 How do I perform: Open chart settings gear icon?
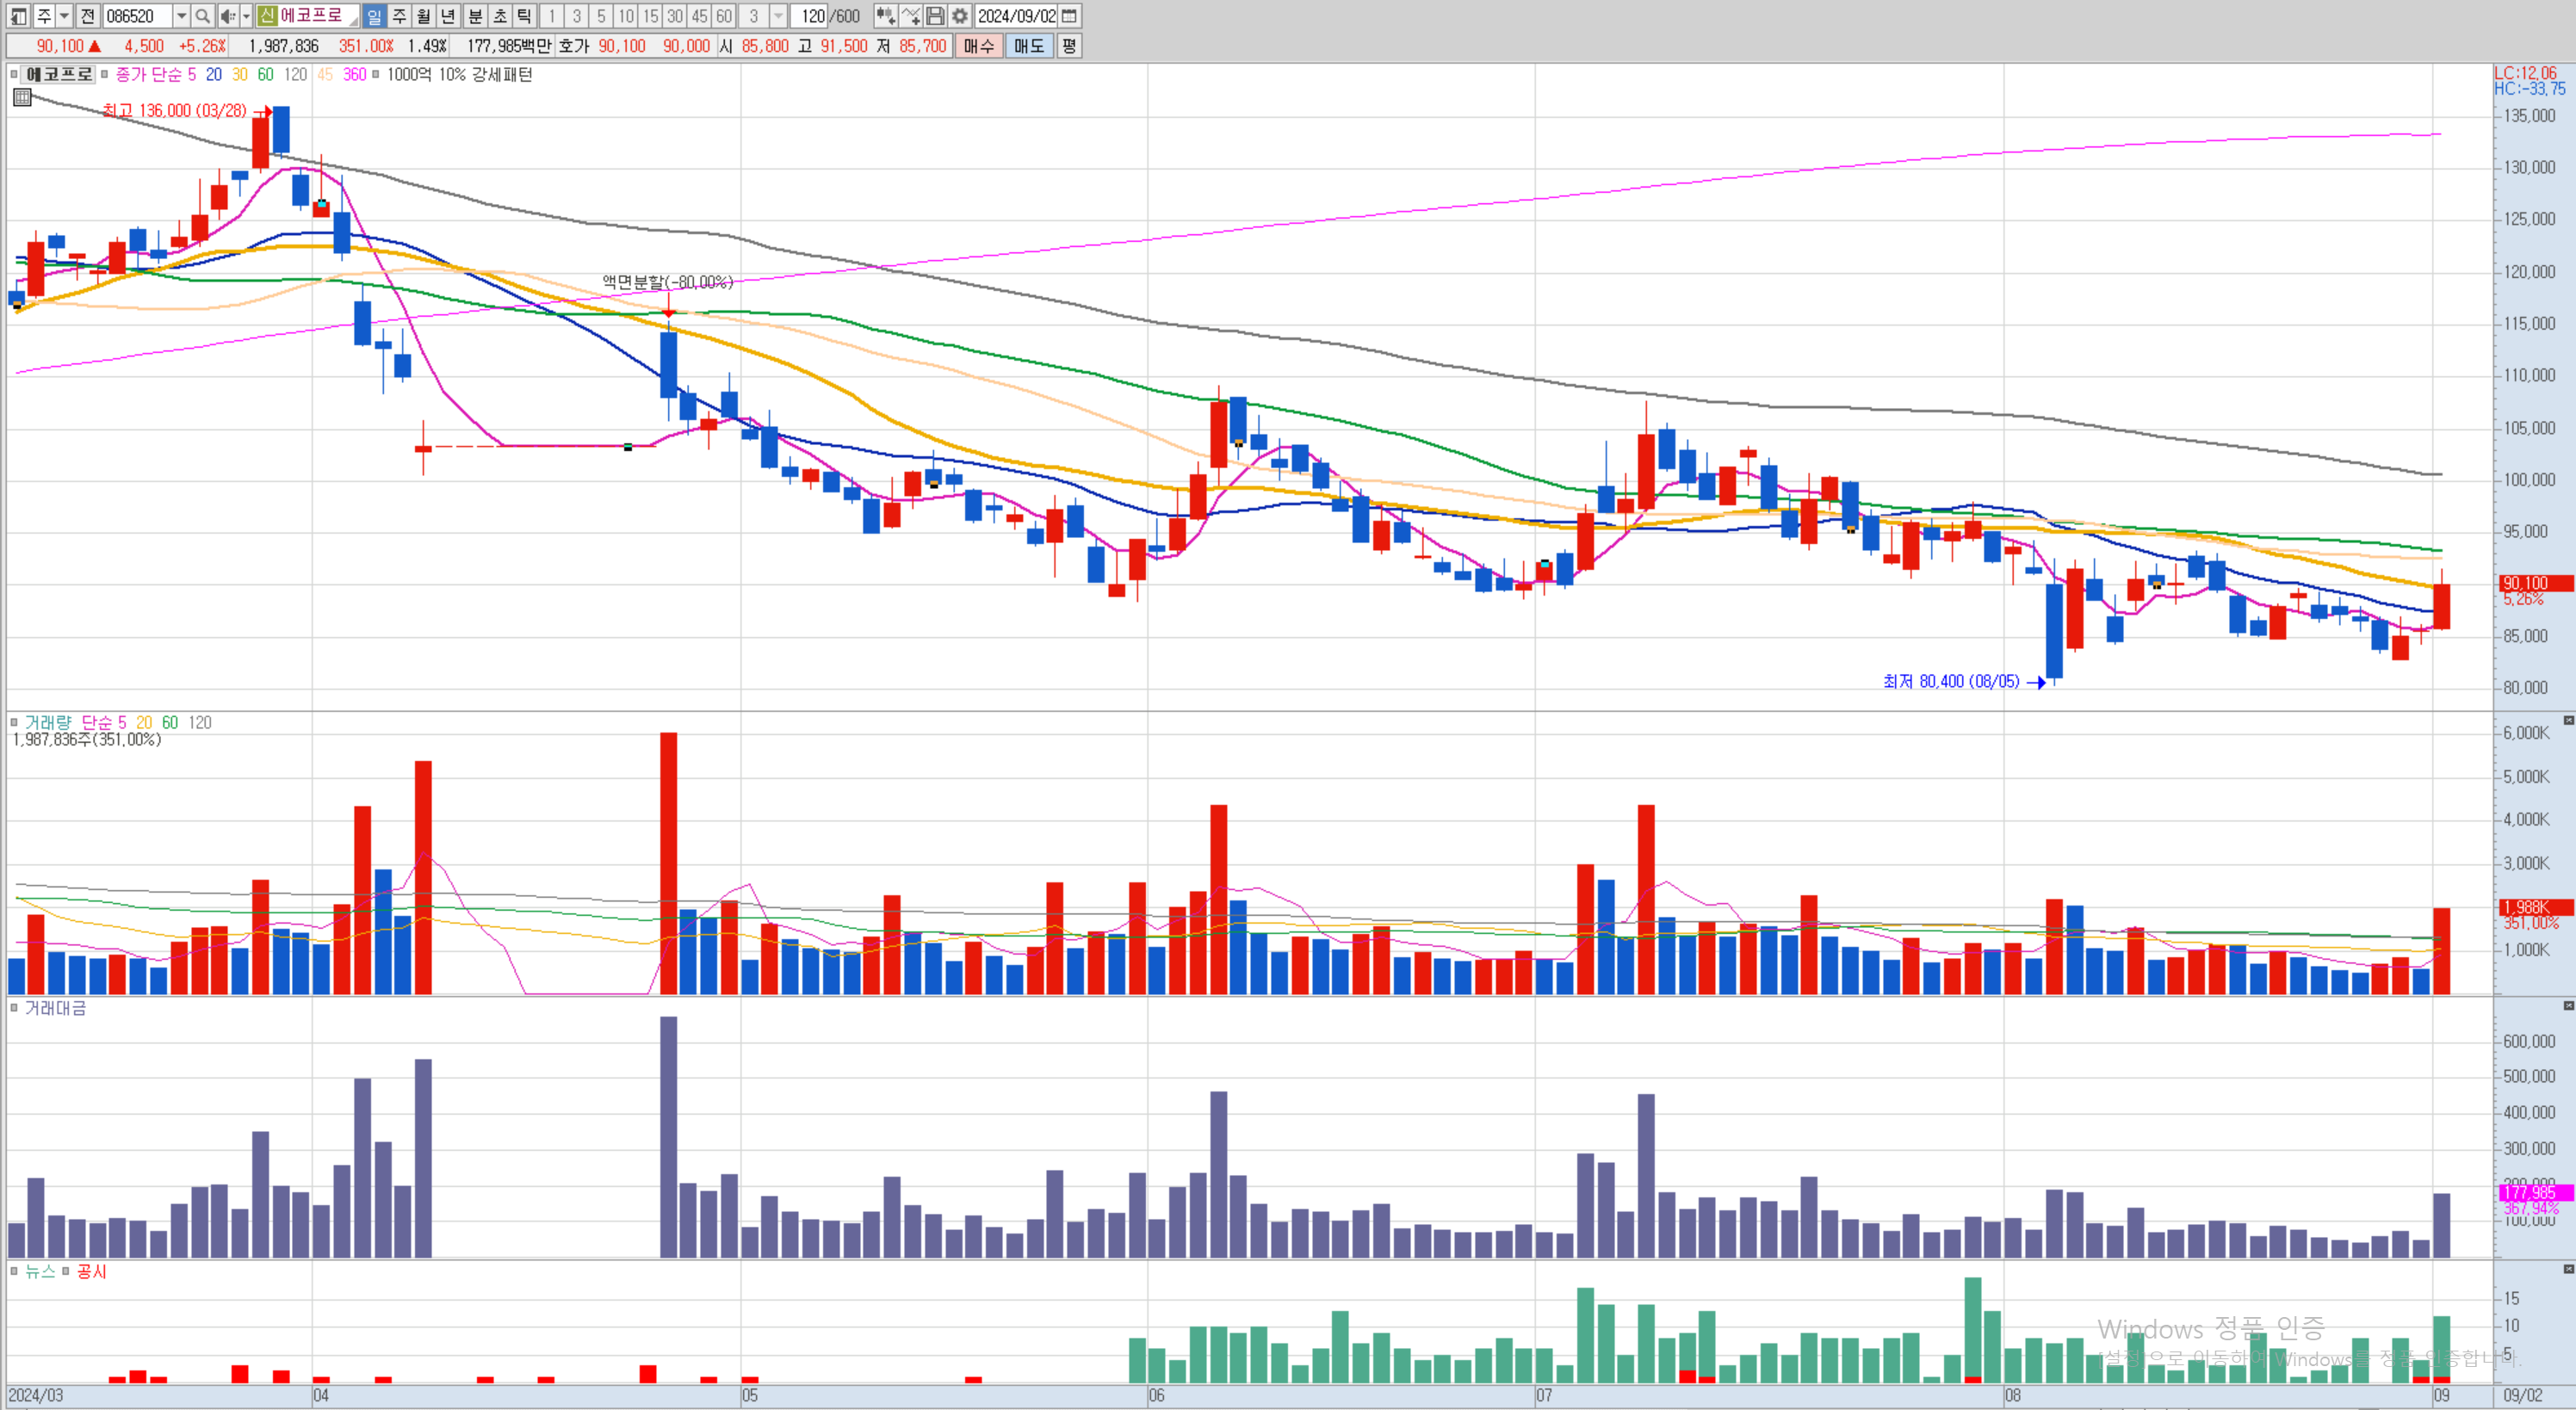point(959,16)
